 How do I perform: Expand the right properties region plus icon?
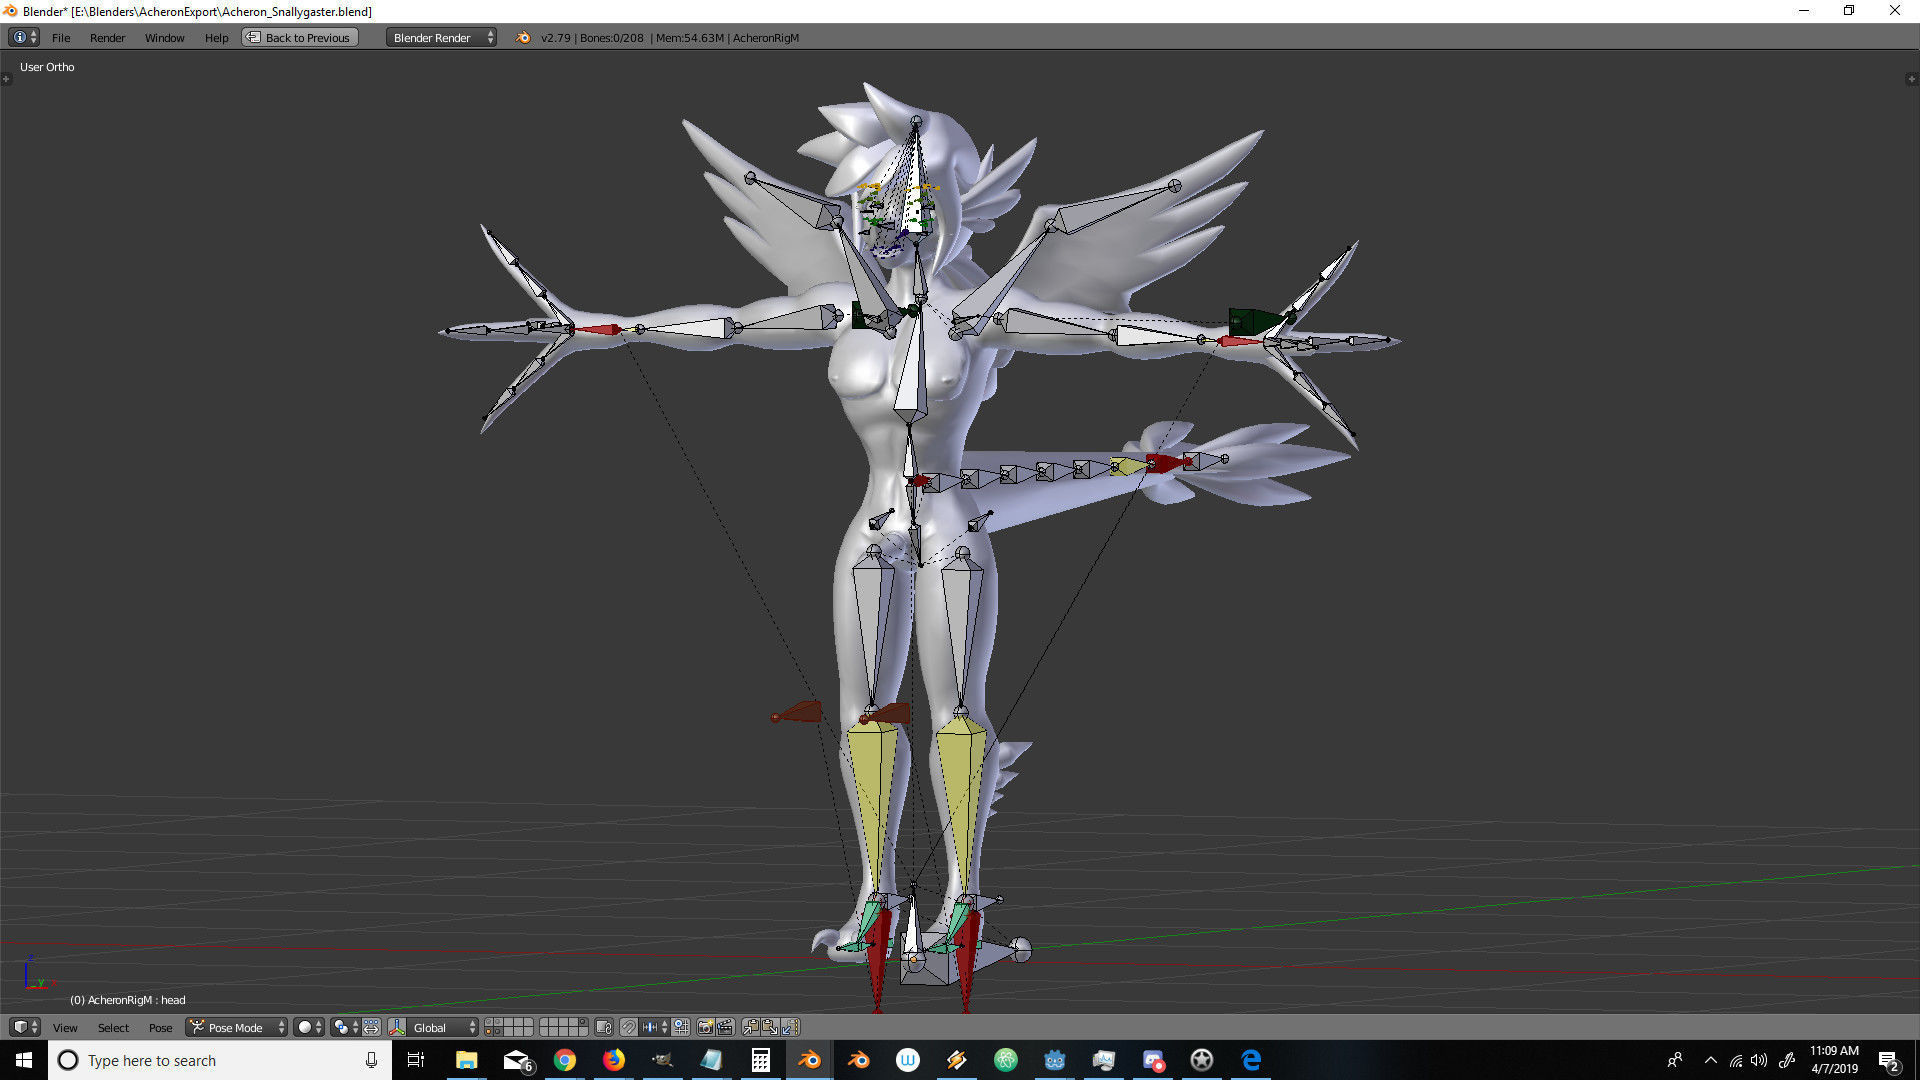click(x=1912, y=79)
